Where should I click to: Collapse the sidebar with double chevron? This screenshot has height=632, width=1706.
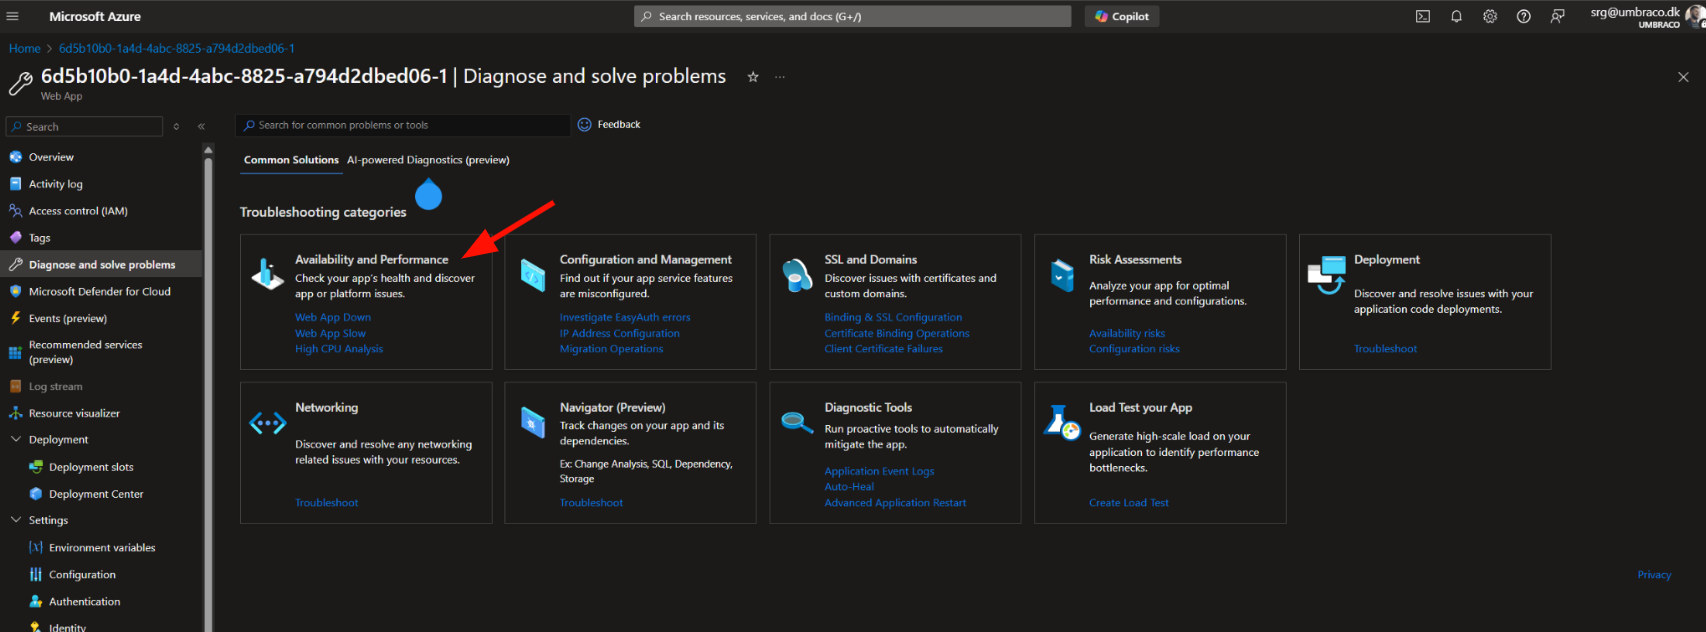(x=201, y=127)
